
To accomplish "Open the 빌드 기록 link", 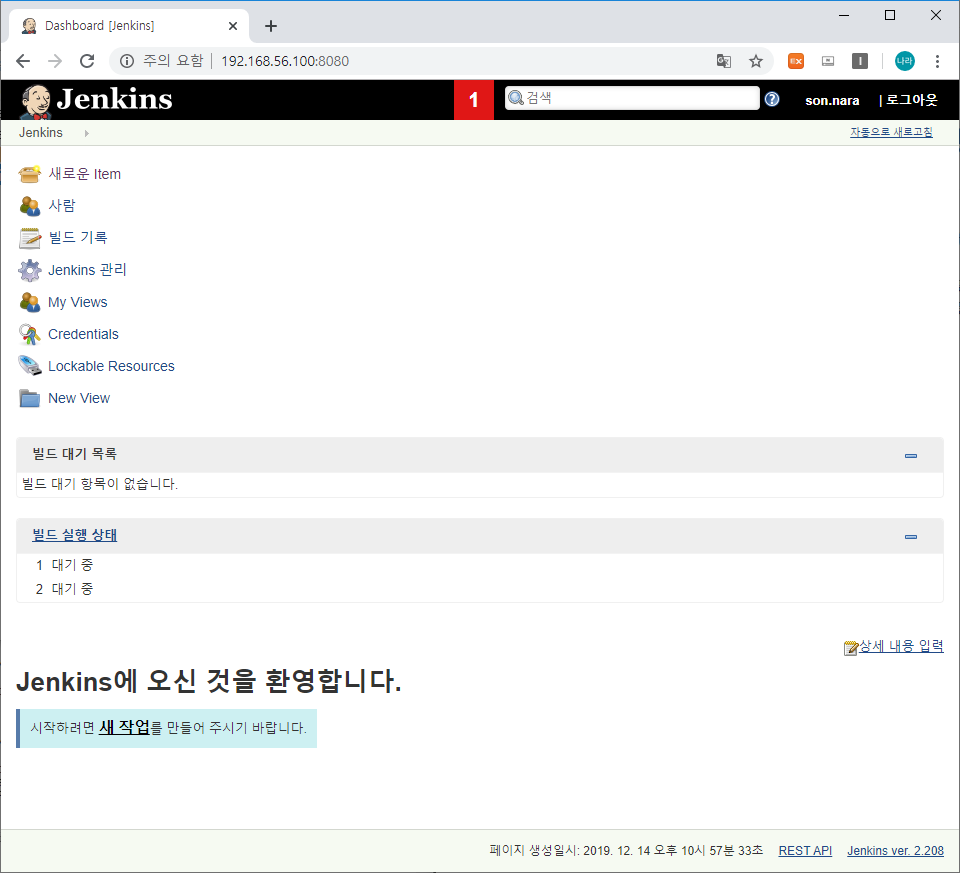I will coord(78,238).
